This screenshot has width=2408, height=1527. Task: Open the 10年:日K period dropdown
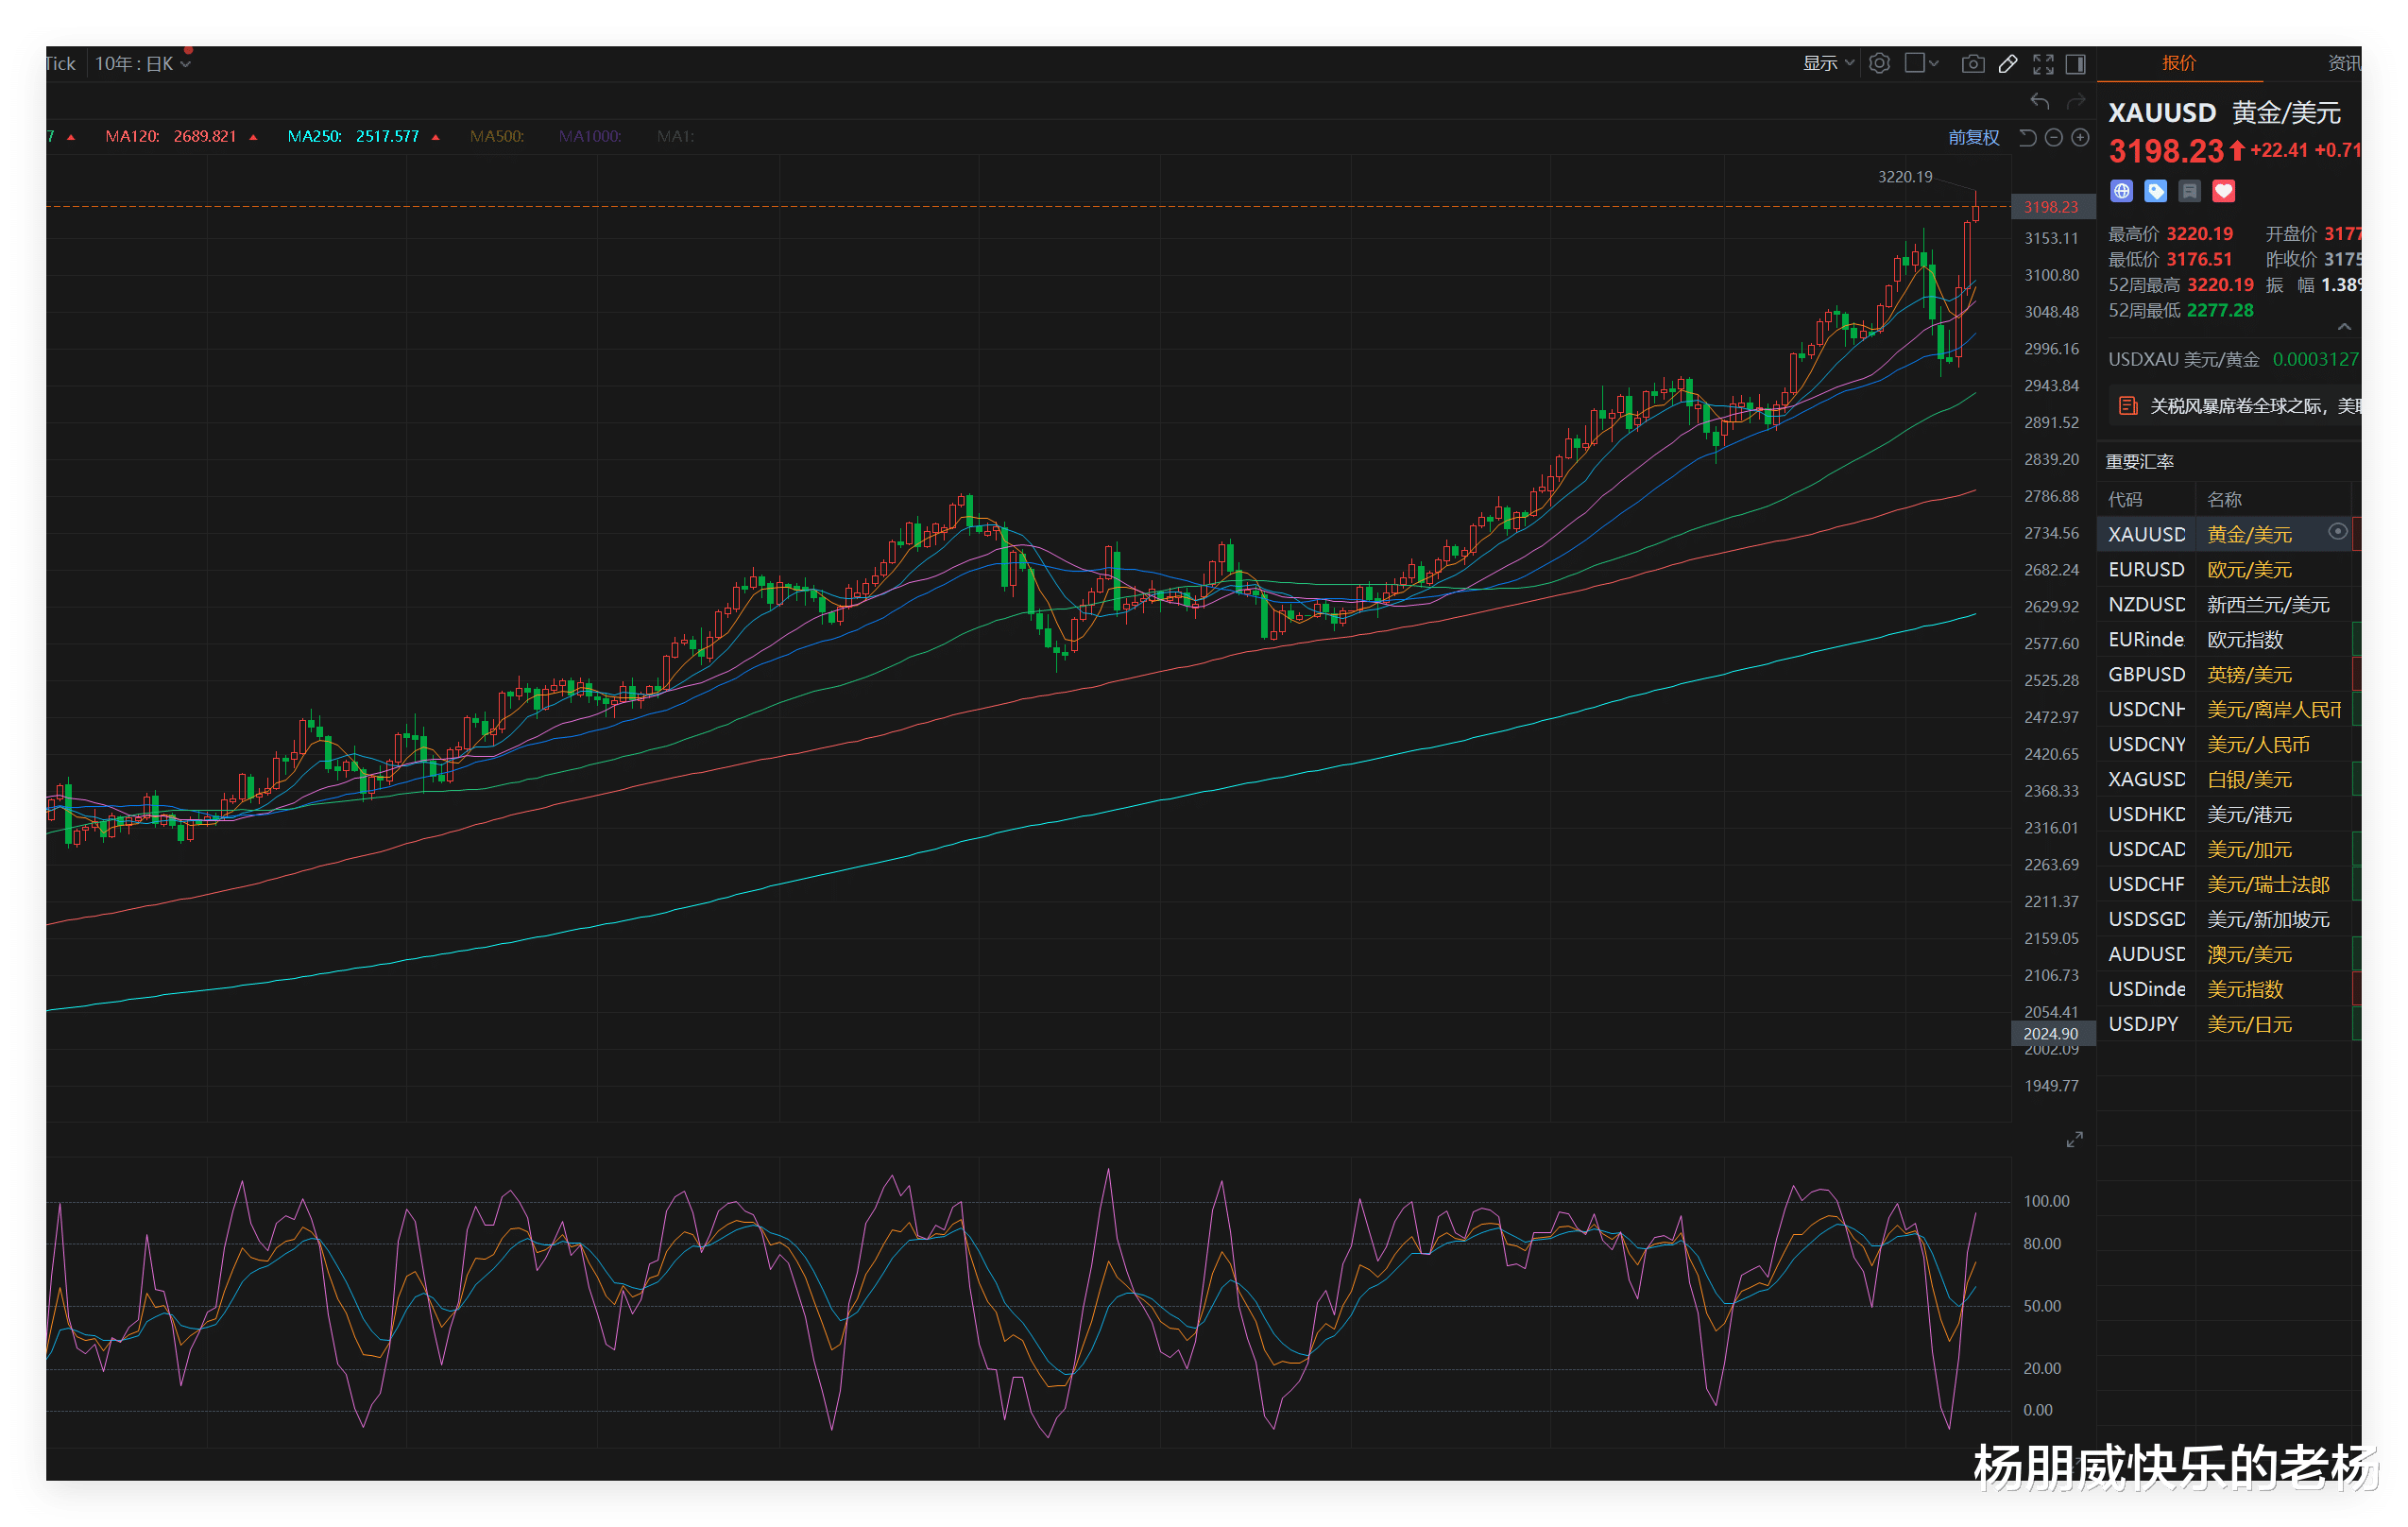(x=142, y=64)
